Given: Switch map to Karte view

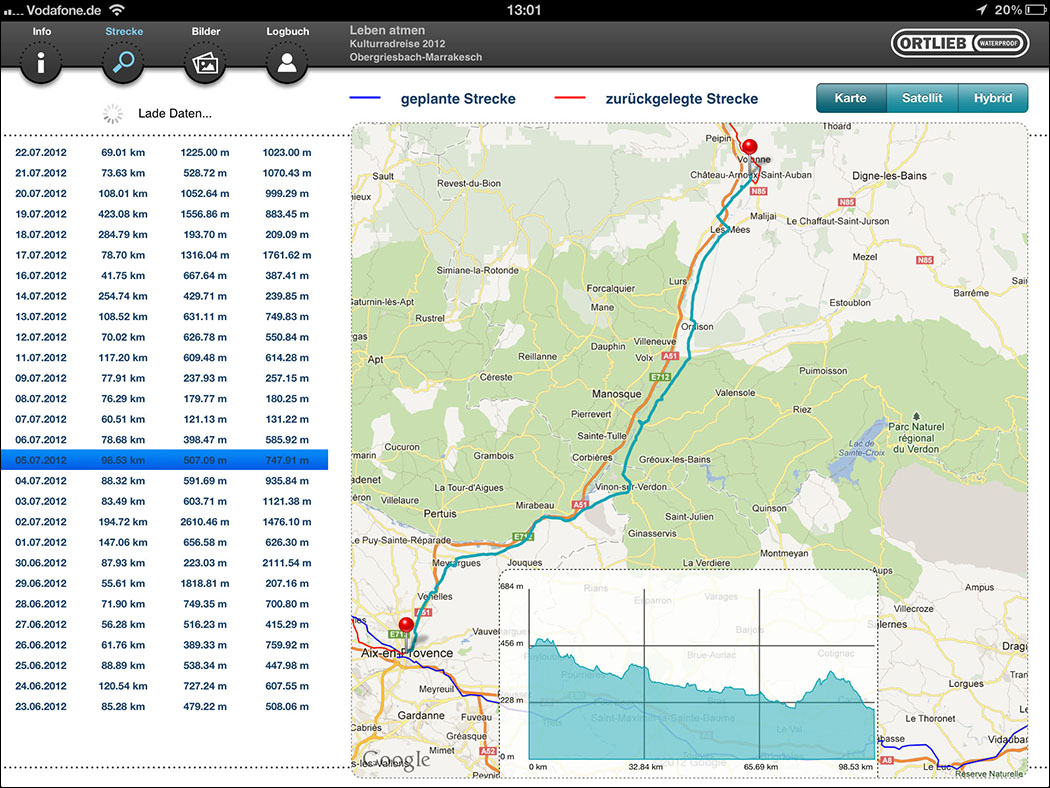Looking at the screenshot, I should (x=850, y=98).
